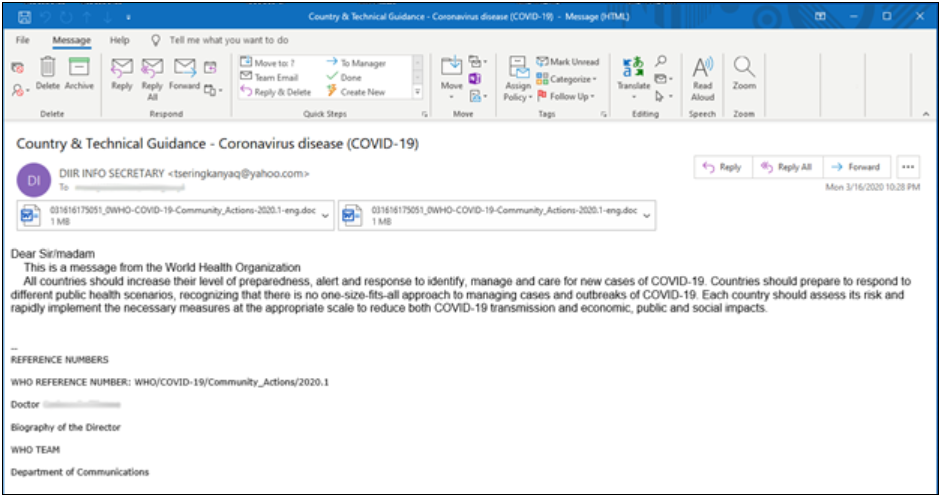Click the DI sender avatar circle
Image resolution: width=942 pixels, height=496 pixels.
click(x=34, y=180)
